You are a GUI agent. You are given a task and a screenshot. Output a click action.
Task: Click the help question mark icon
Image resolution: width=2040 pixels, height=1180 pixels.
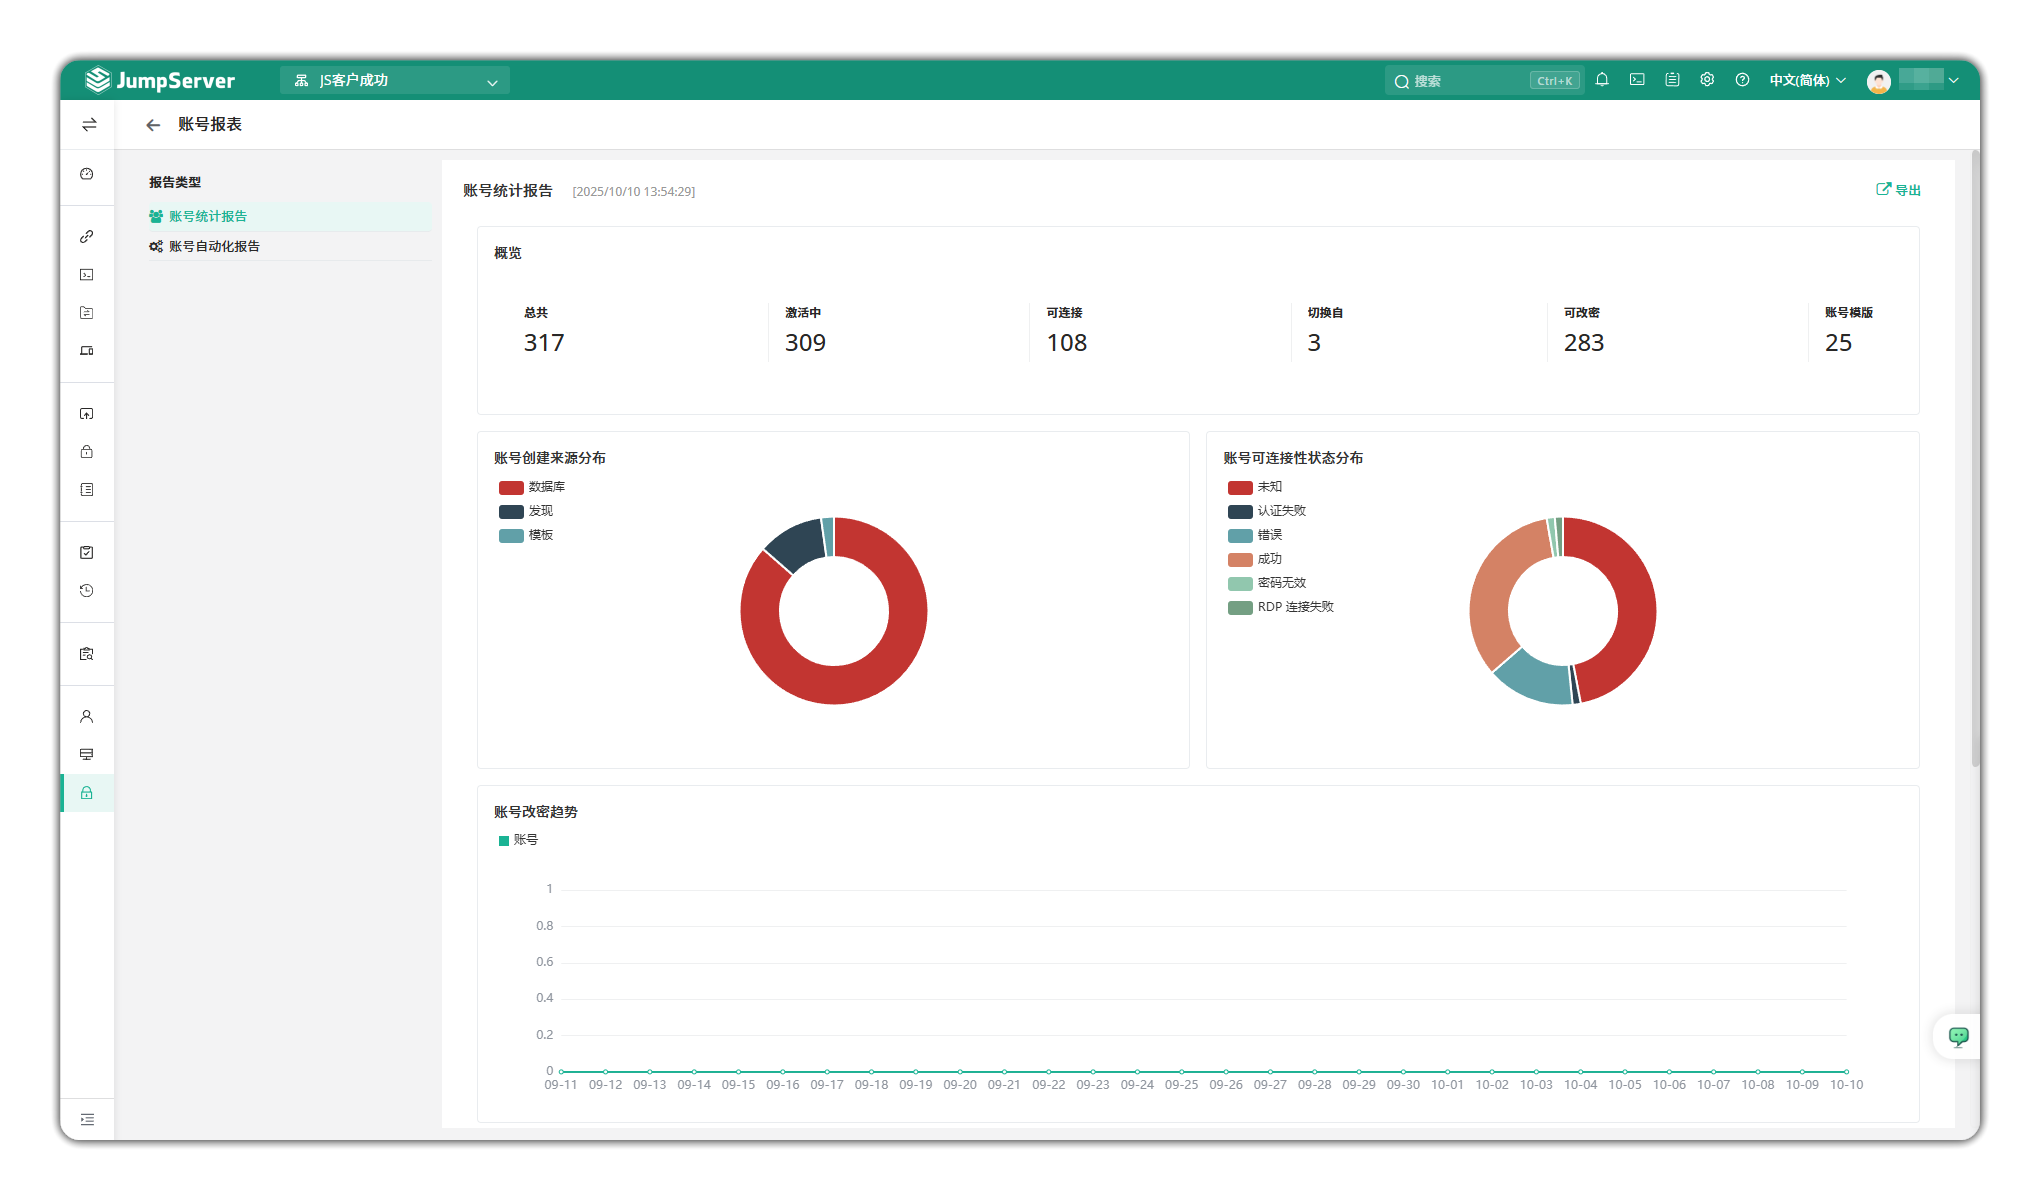[1742, 80]
